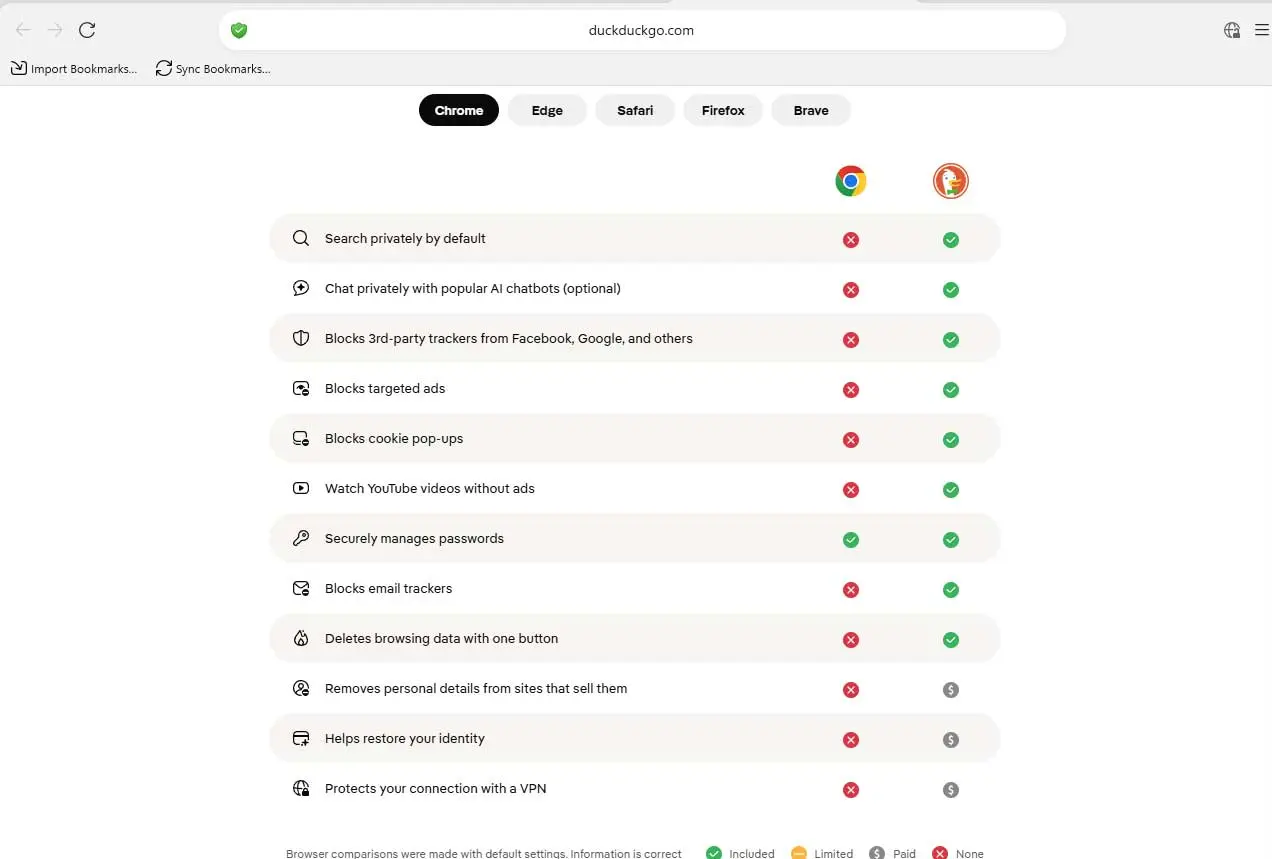Switch to the Firefox comparison tab
The image size is (1272, 859).
pos(723,110)
